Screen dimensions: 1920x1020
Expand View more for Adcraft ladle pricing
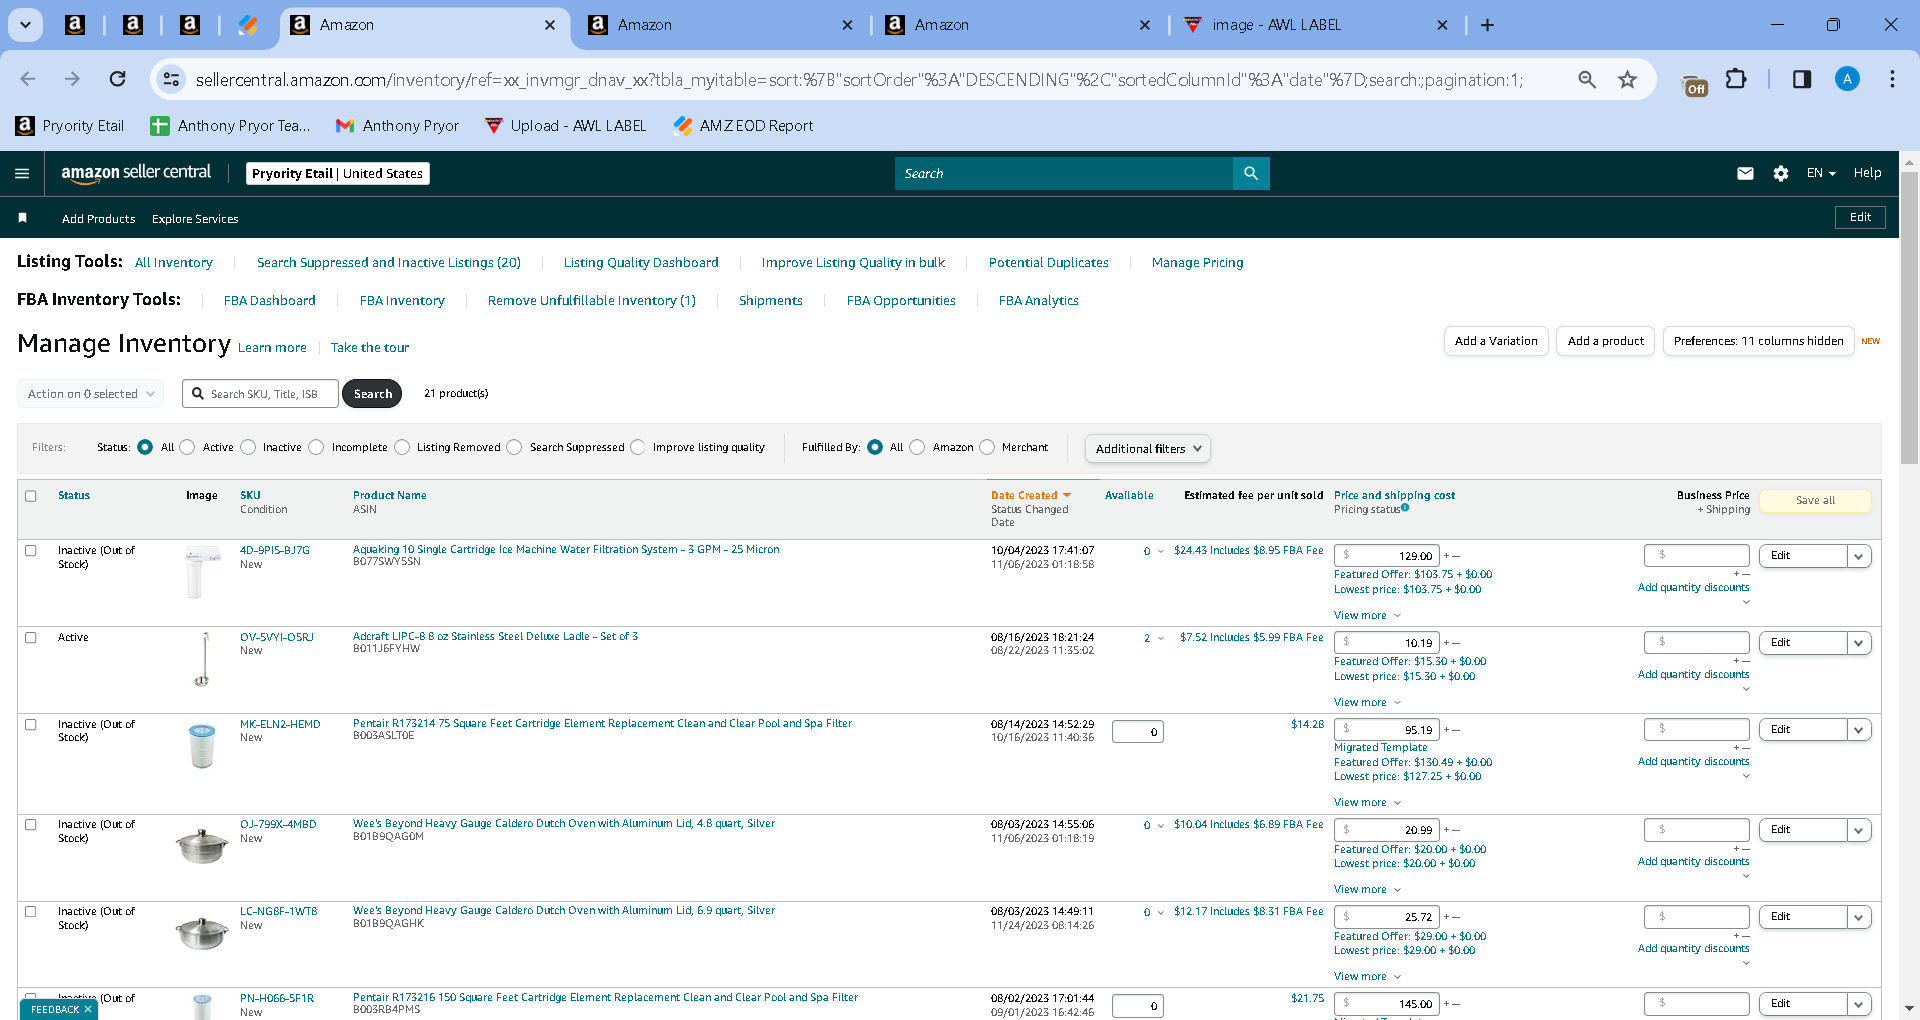1367,703
